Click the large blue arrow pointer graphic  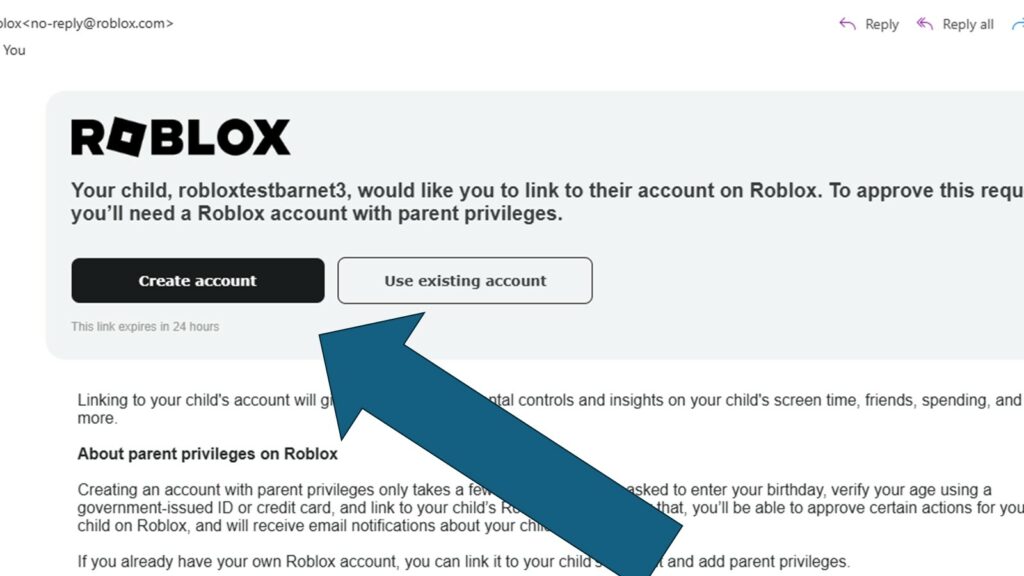[x=480, y=440]
